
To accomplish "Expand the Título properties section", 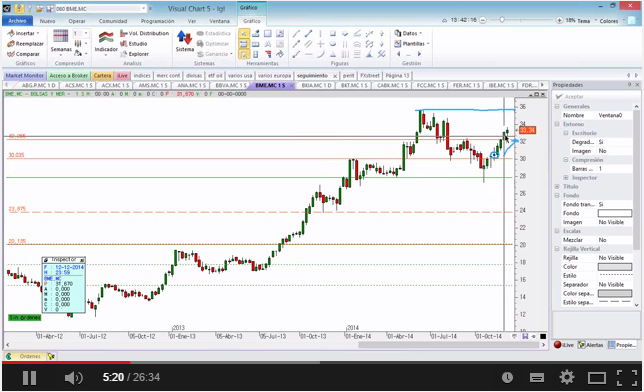I will coord(557,187).
